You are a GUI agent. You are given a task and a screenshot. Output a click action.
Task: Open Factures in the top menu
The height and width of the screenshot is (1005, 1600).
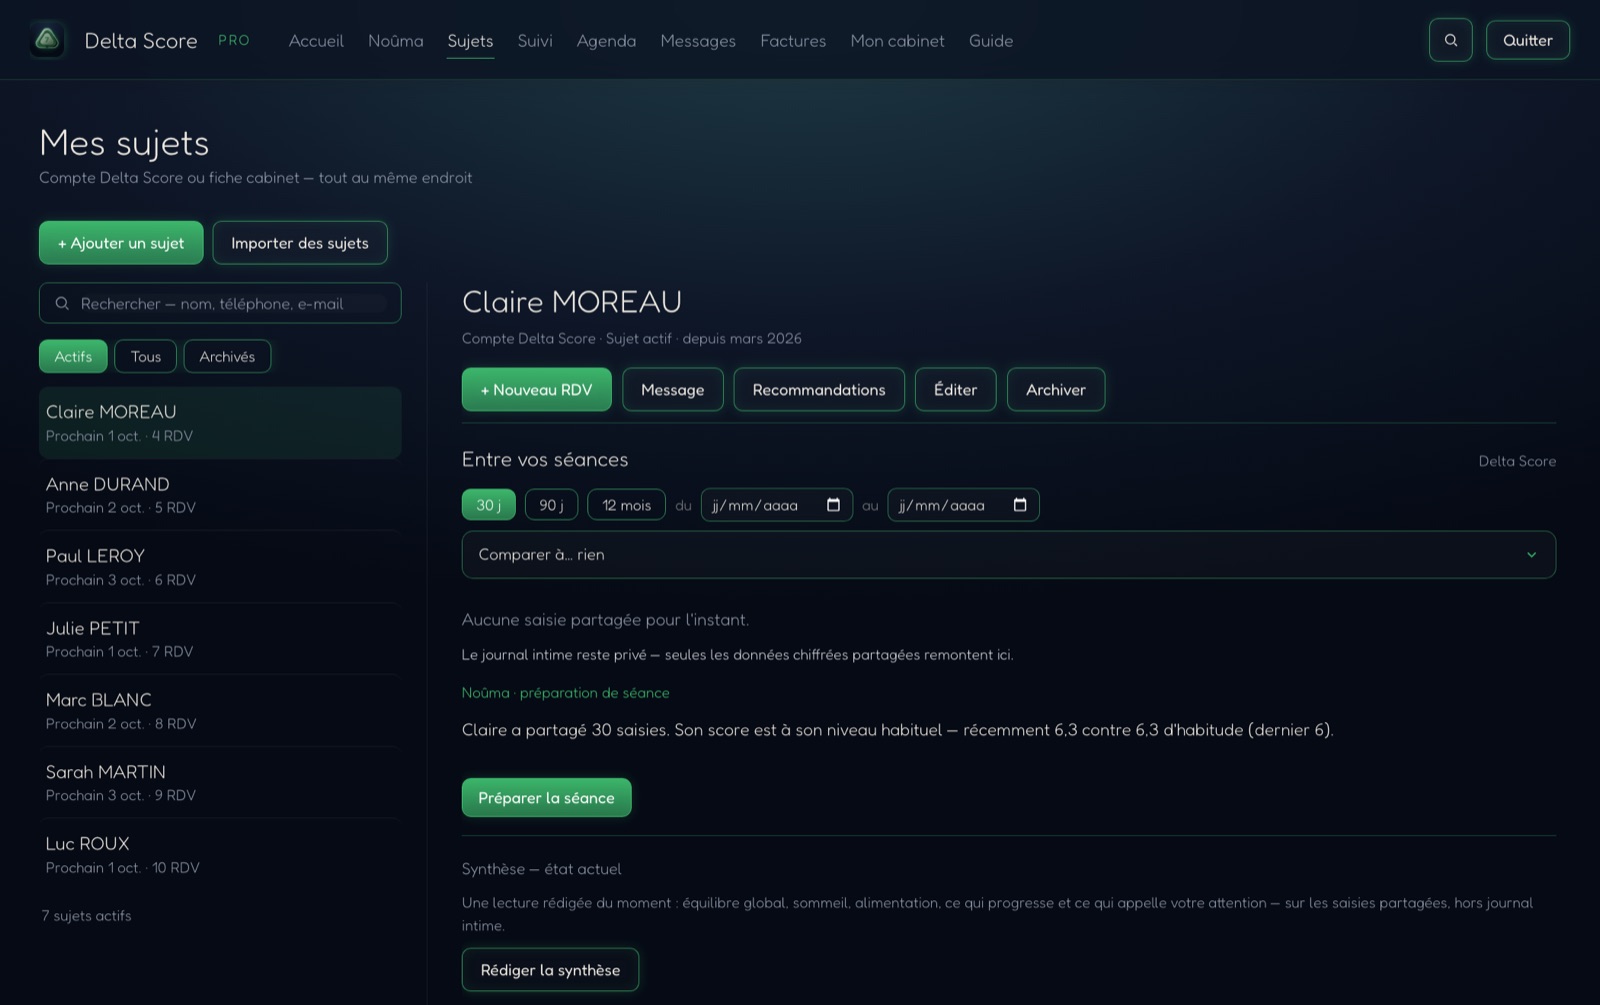click(x=793, y=41)
